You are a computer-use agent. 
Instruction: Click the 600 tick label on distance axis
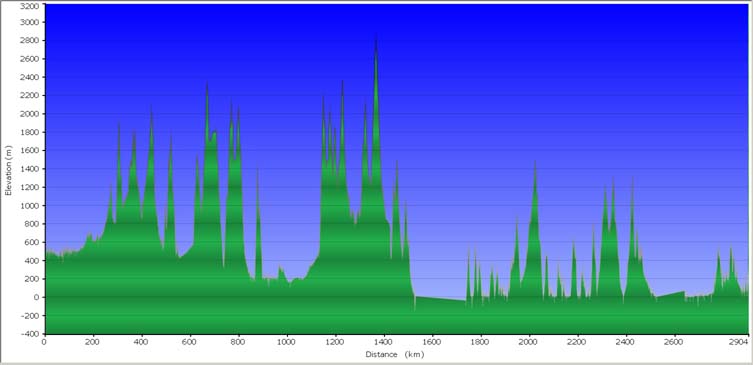[190, 342]
